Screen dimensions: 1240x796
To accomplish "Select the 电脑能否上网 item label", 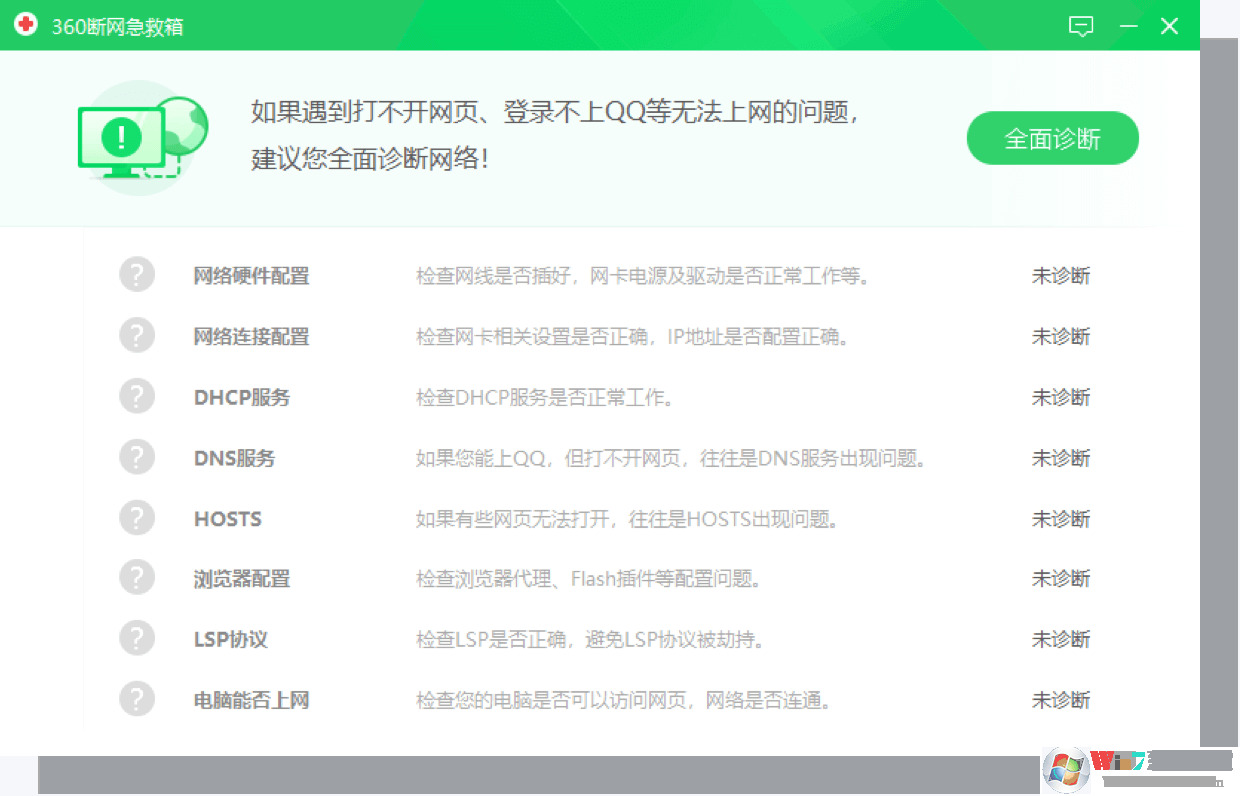I will tap(249, 700).
